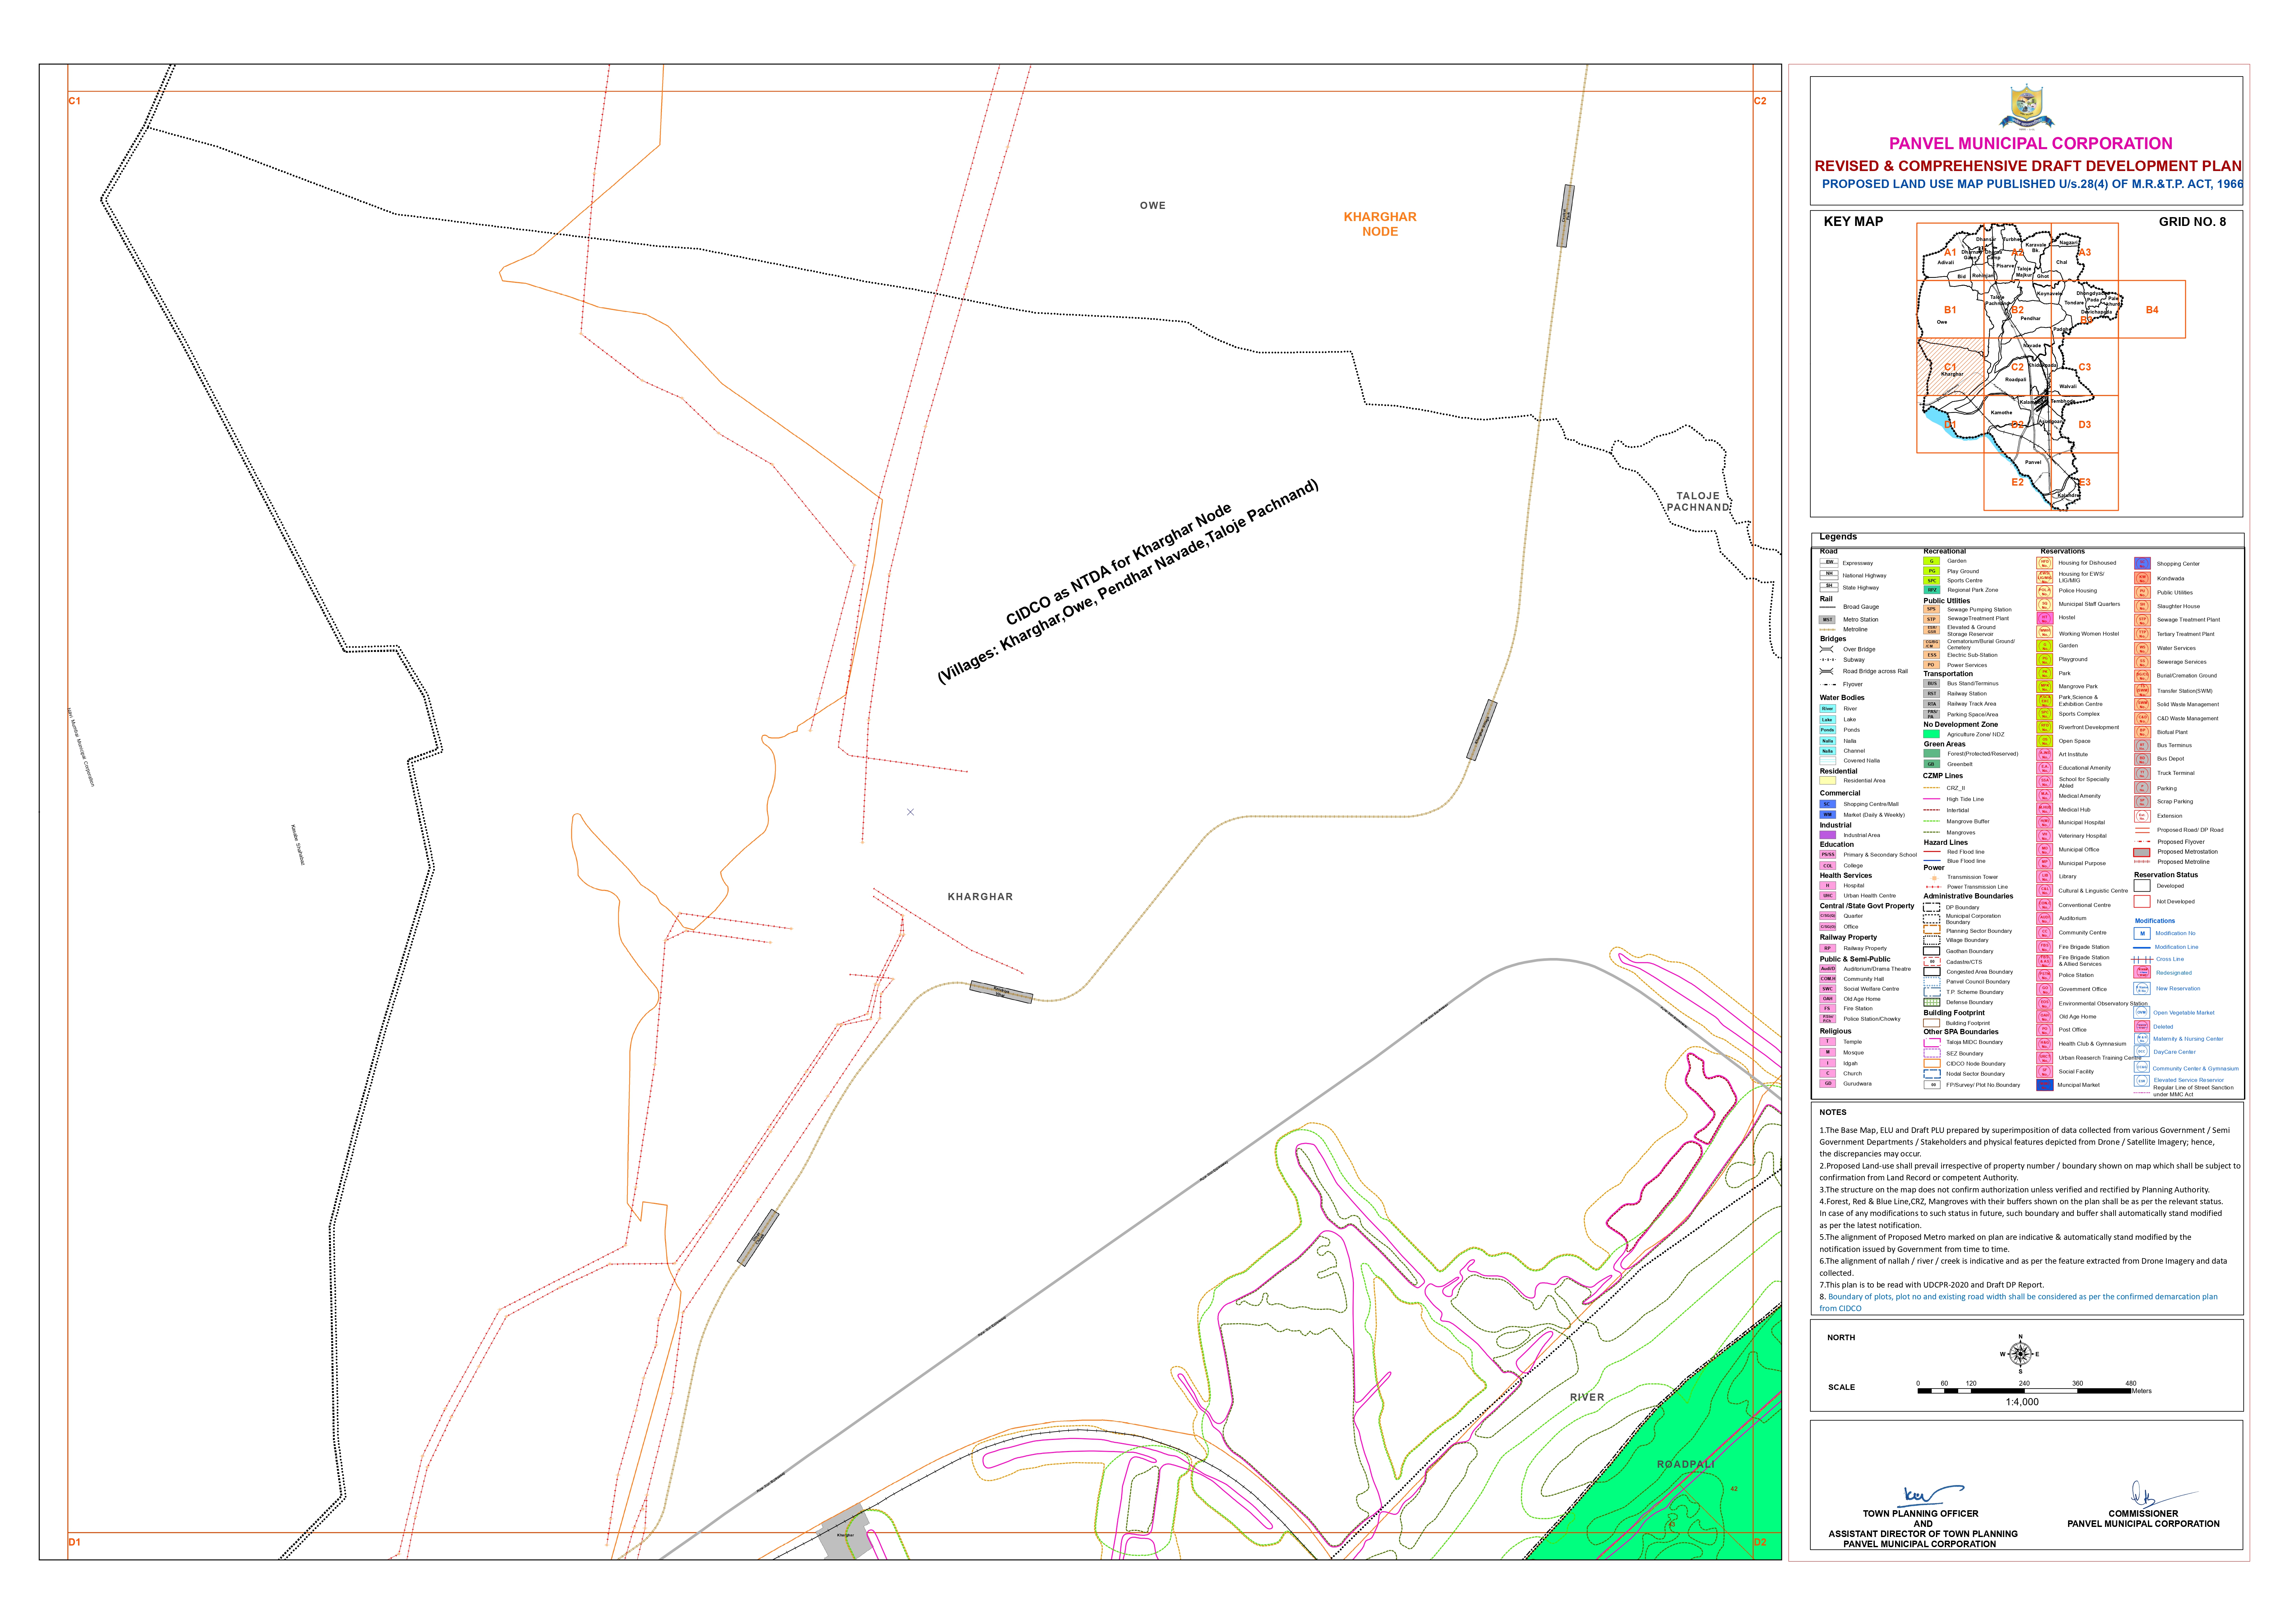The height and width of the screenshot is (1624, 2296).
Task: Click the PS/SS Primary & Secondary School icon
Action: tap(1828, 855)
